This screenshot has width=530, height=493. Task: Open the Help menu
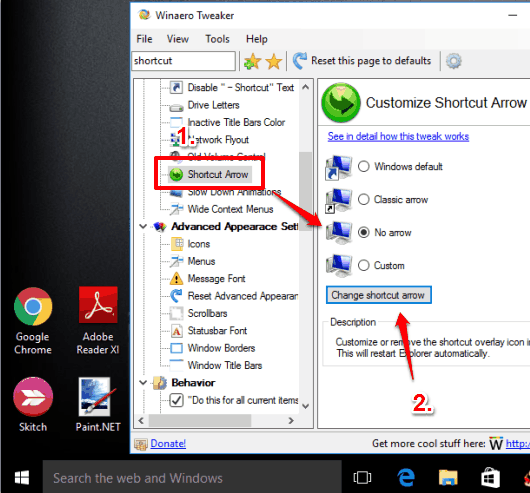point(257,39)
